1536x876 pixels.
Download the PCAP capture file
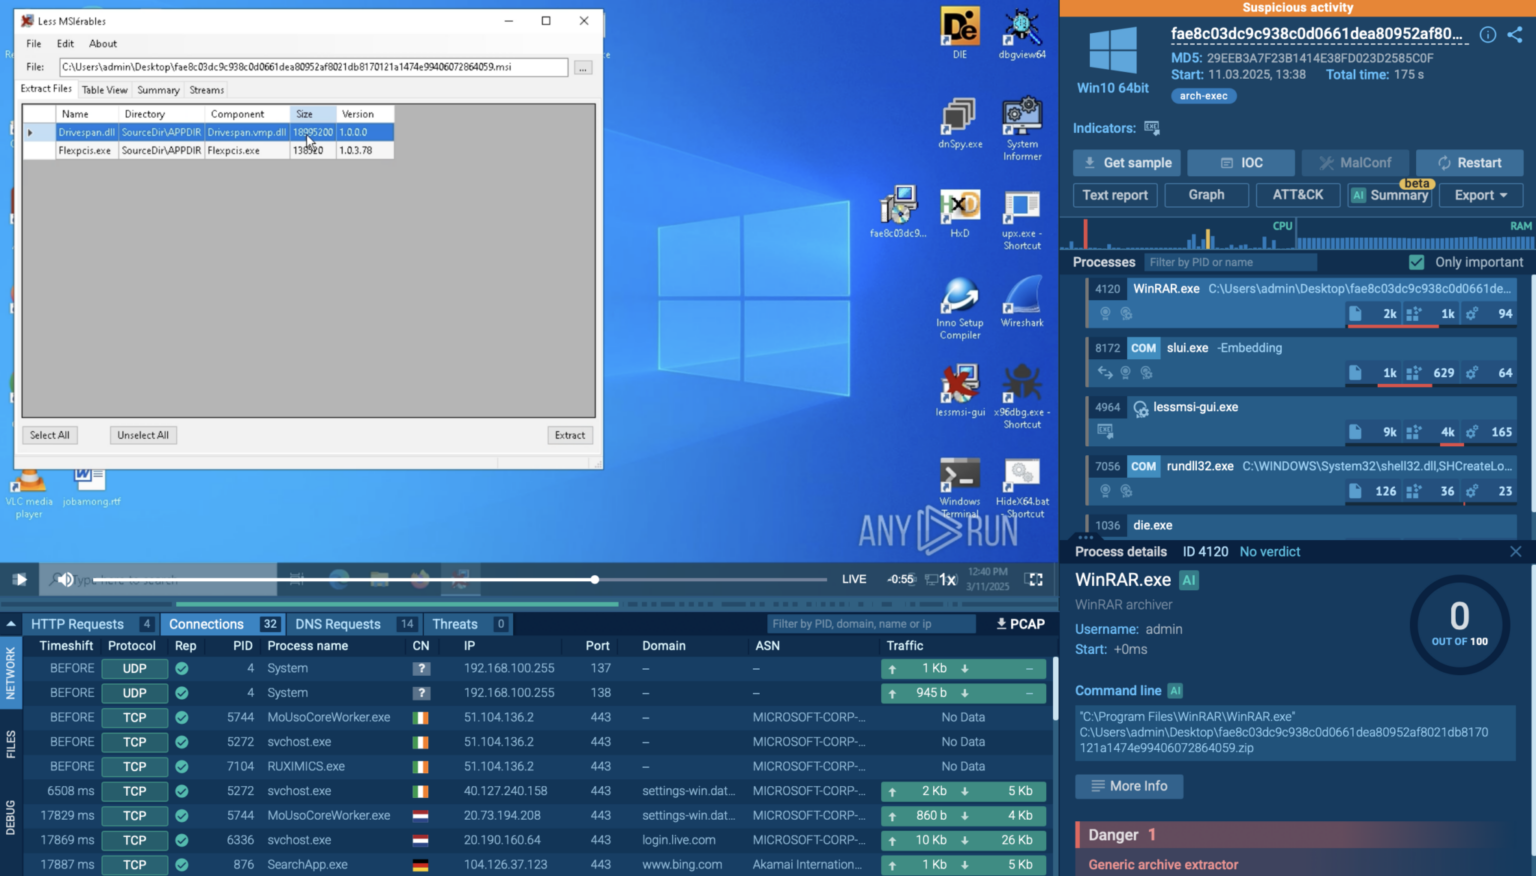tap(1019, 623)
